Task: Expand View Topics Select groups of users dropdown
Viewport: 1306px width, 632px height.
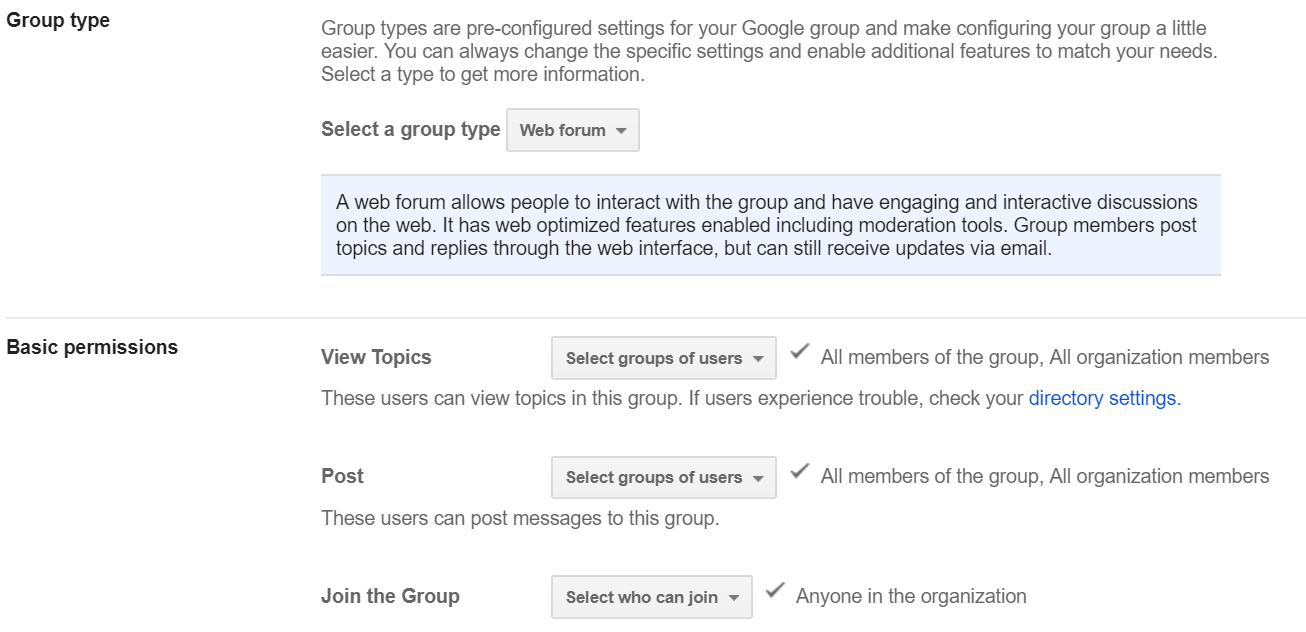Action: click(x=663, y=358)
